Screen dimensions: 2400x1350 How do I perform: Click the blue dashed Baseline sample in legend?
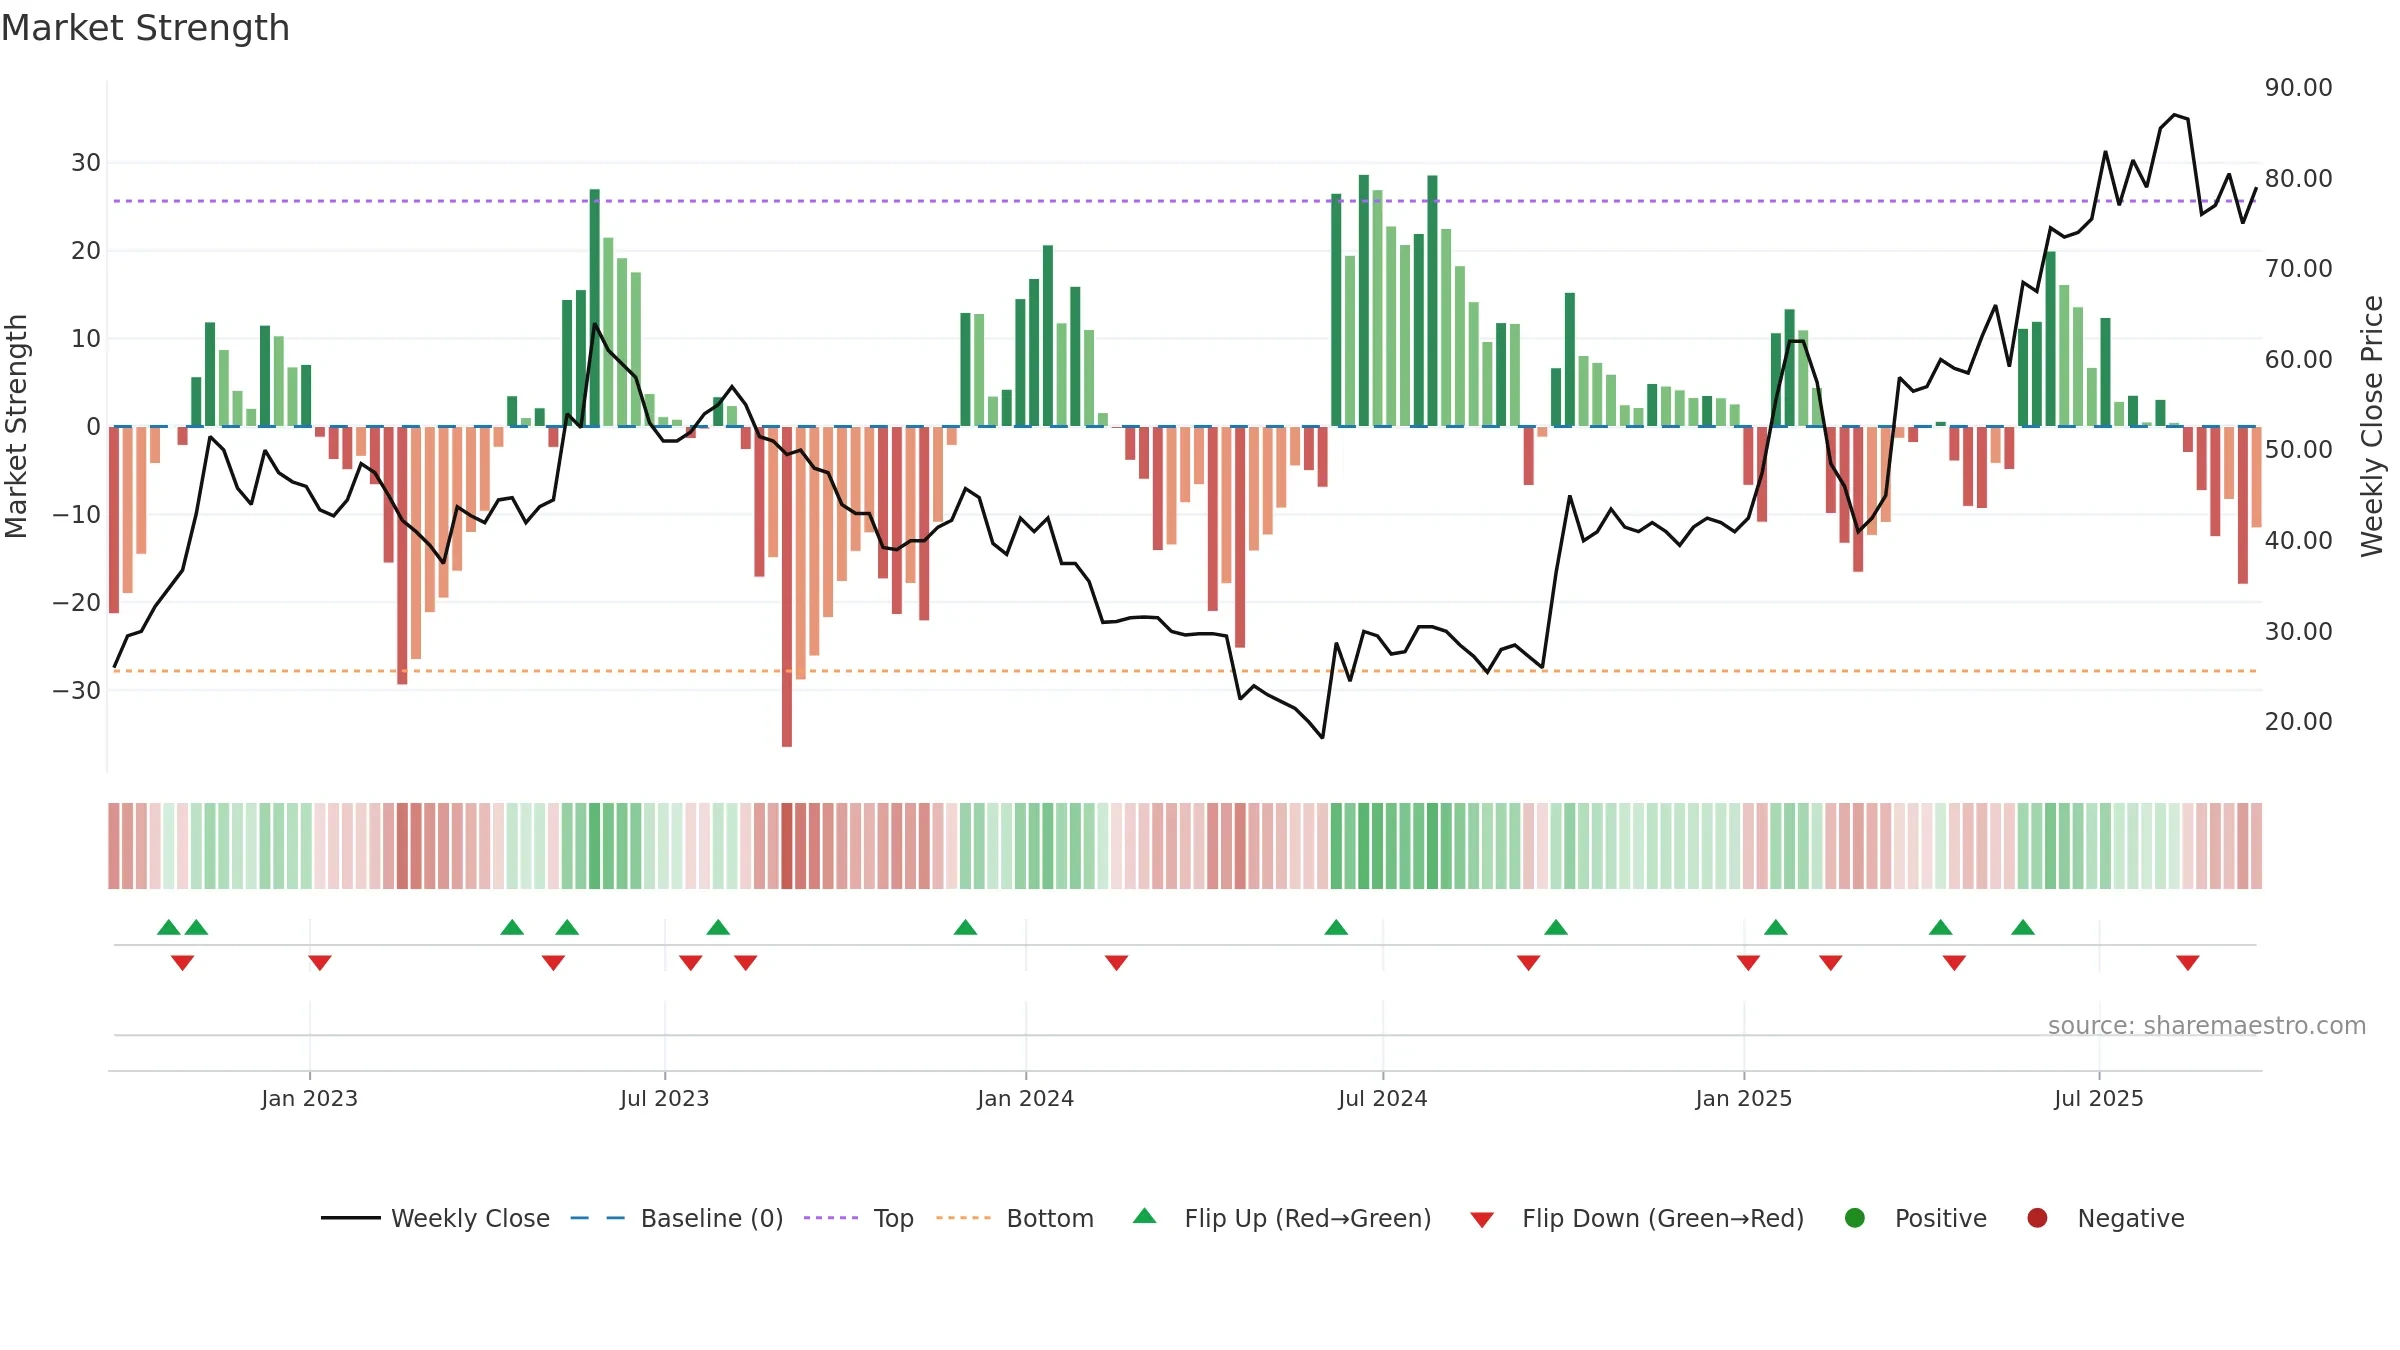pyautogui.click(x=598, y=1218)
